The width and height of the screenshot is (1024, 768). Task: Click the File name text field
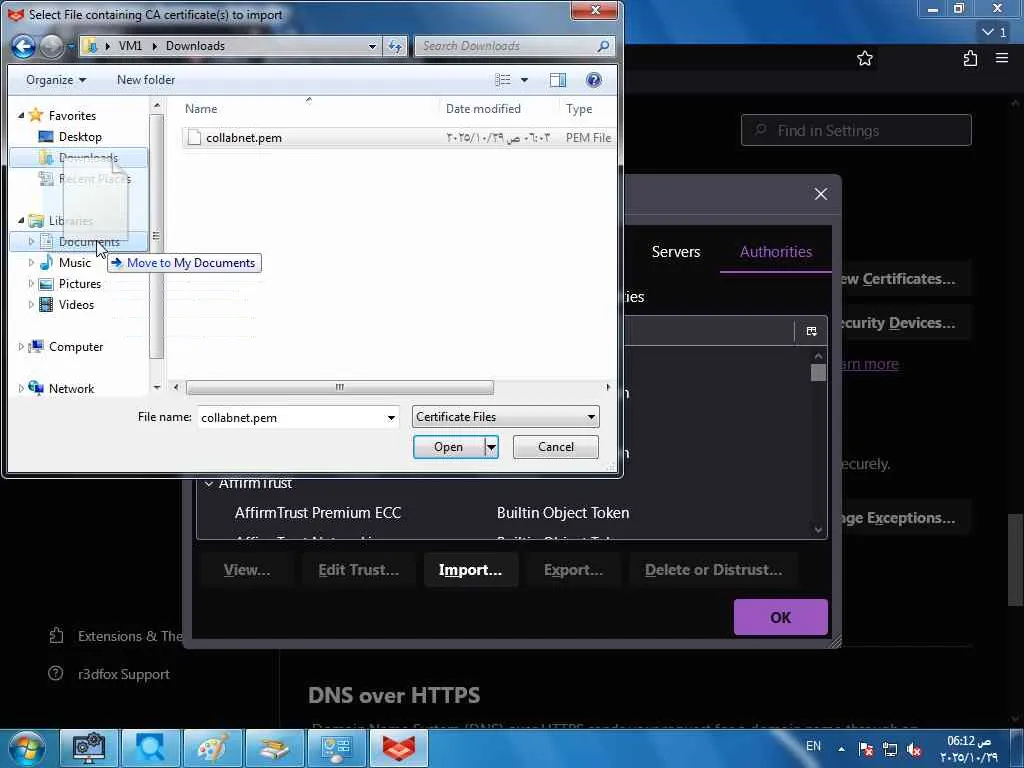[291, 417]
